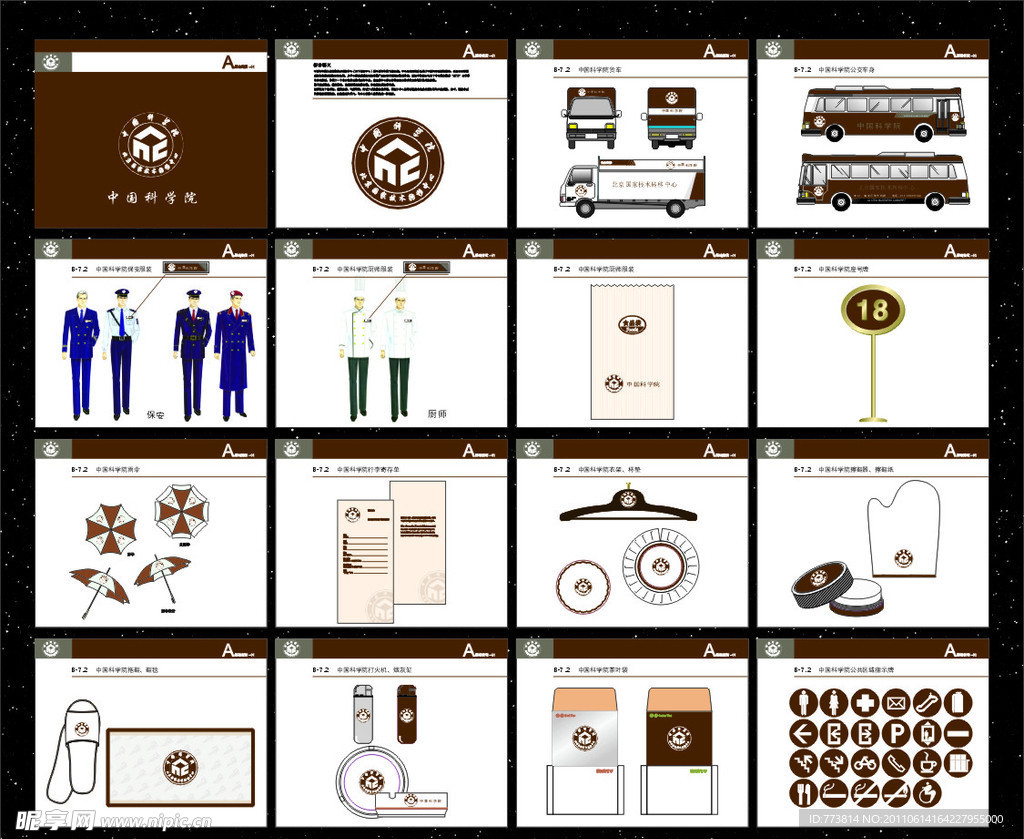Viewport: 1024px width, 839px height.
Task: Click the smoking area cigarette pictogram
Action: [833, 793]
